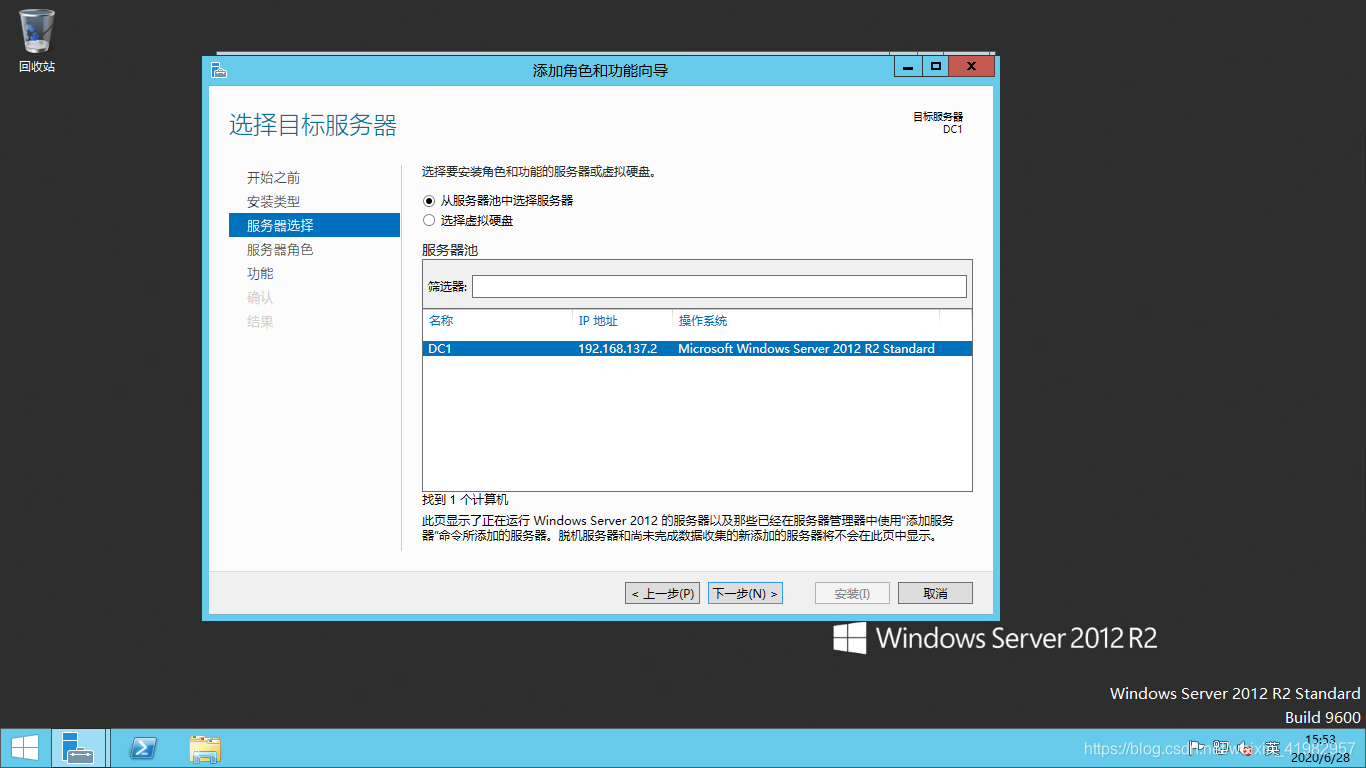1366x768 pixels.
Task: Switch input language via 英 indicator
Action: pyautogui.click(x=1271, y=747)
